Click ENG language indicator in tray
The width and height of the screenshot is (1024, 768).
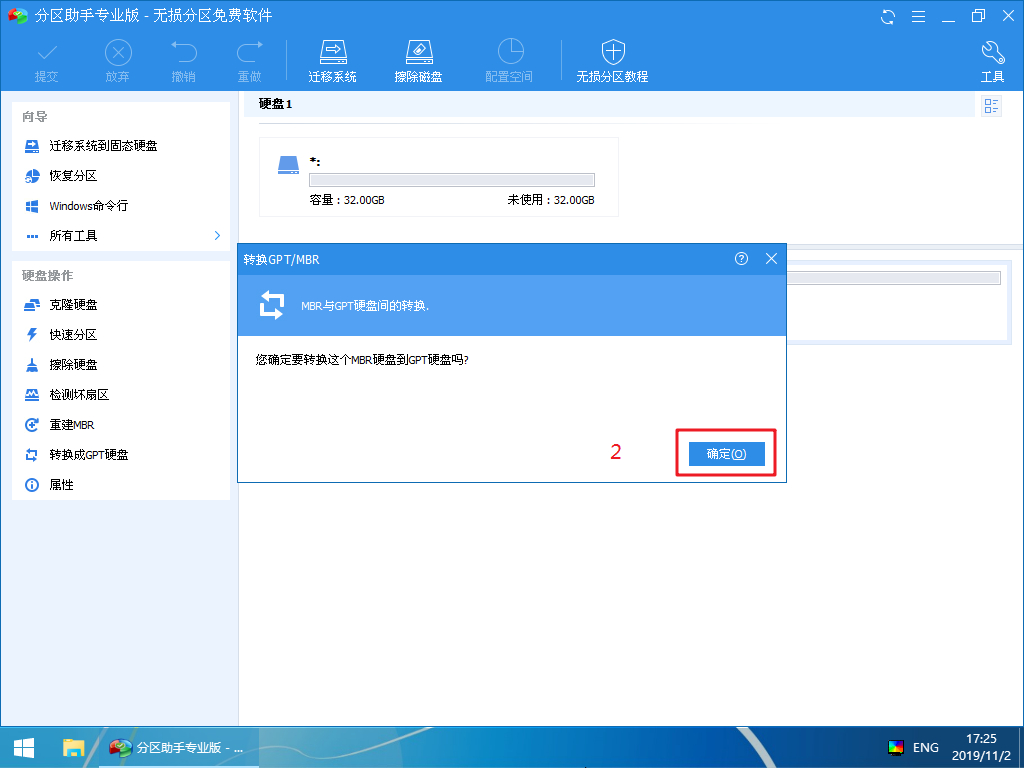(925, 747)
